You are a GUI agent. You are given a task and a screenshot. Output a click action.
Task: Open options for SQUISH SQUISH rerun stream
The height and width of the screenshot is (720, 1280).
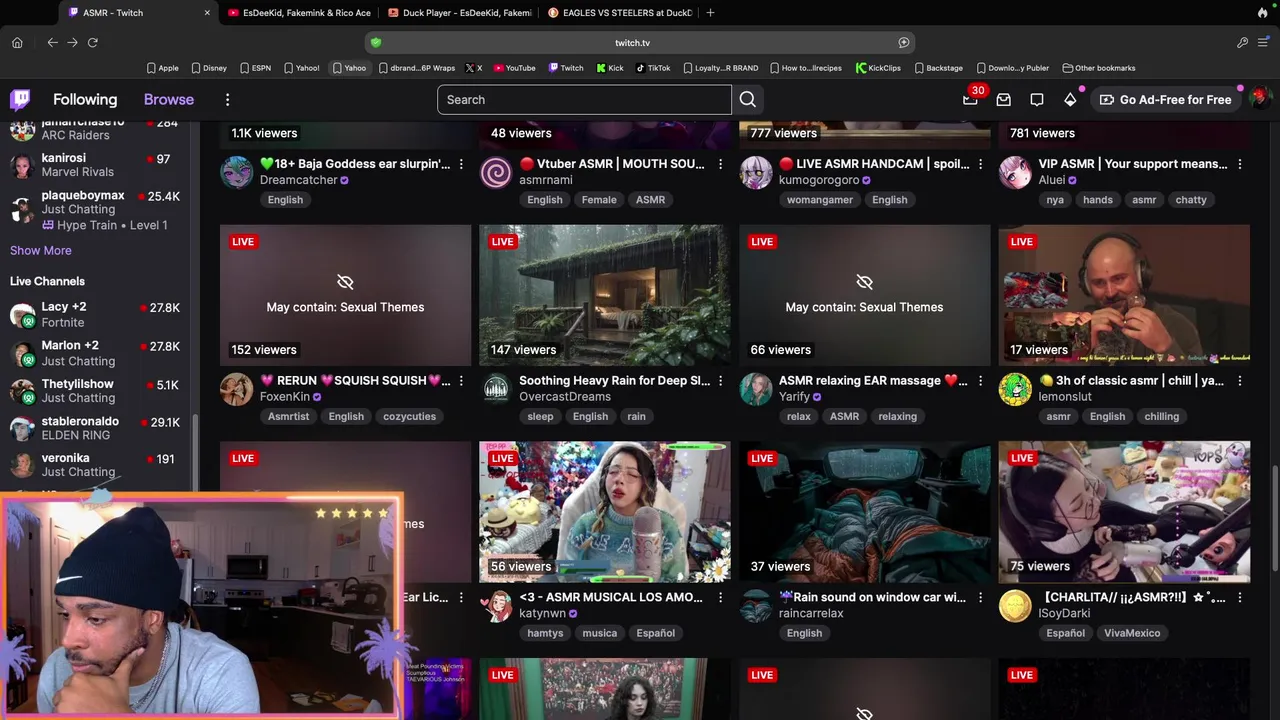coord(461,381)
